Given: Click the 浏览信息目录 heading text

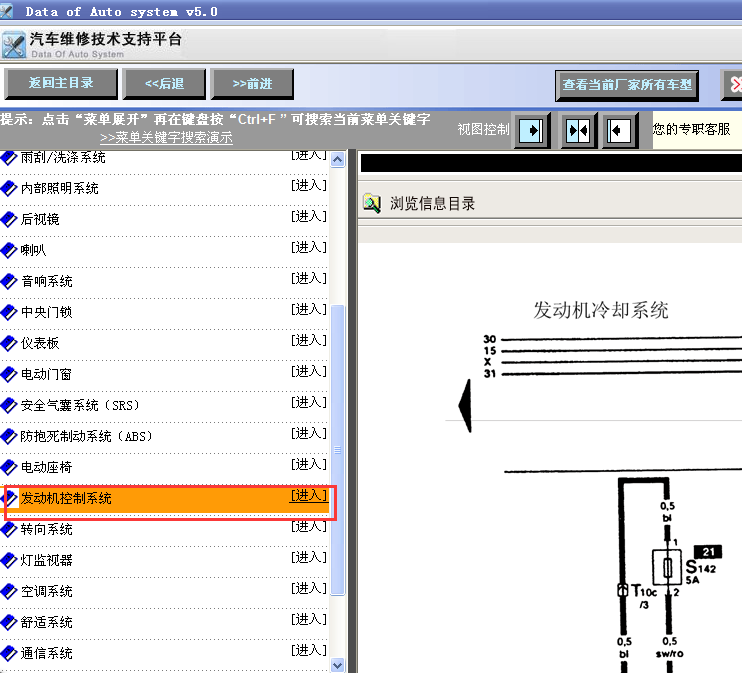Looking at the screenshot, I should click(x=432, y=204).
